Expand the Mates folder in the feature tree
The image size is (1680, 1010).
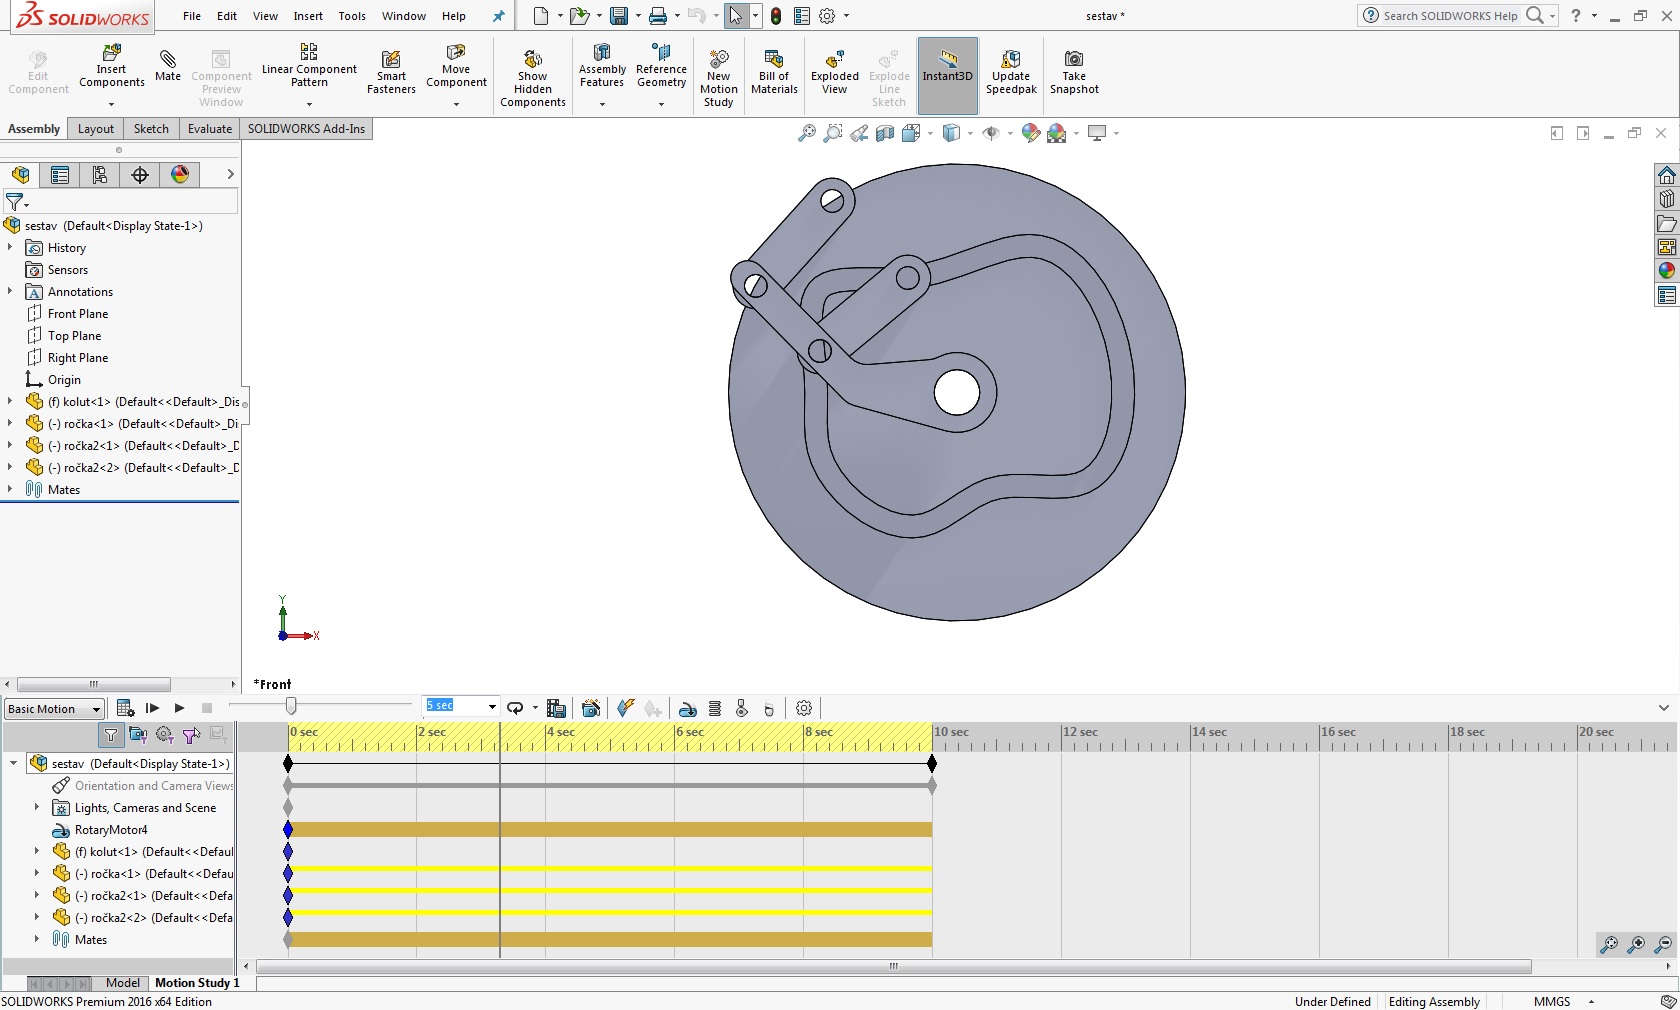[10, 490]
